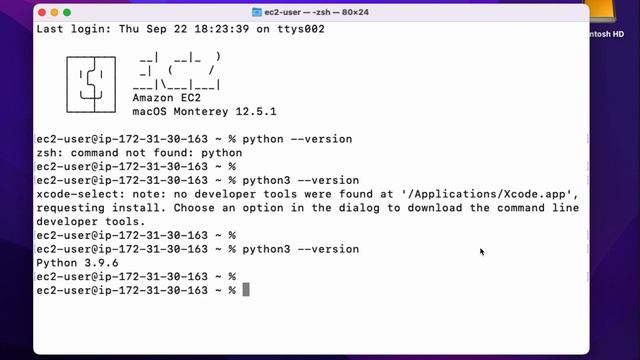Click the EC2 ASCII art banner text
640x360 pixels.
click(177, 71)
